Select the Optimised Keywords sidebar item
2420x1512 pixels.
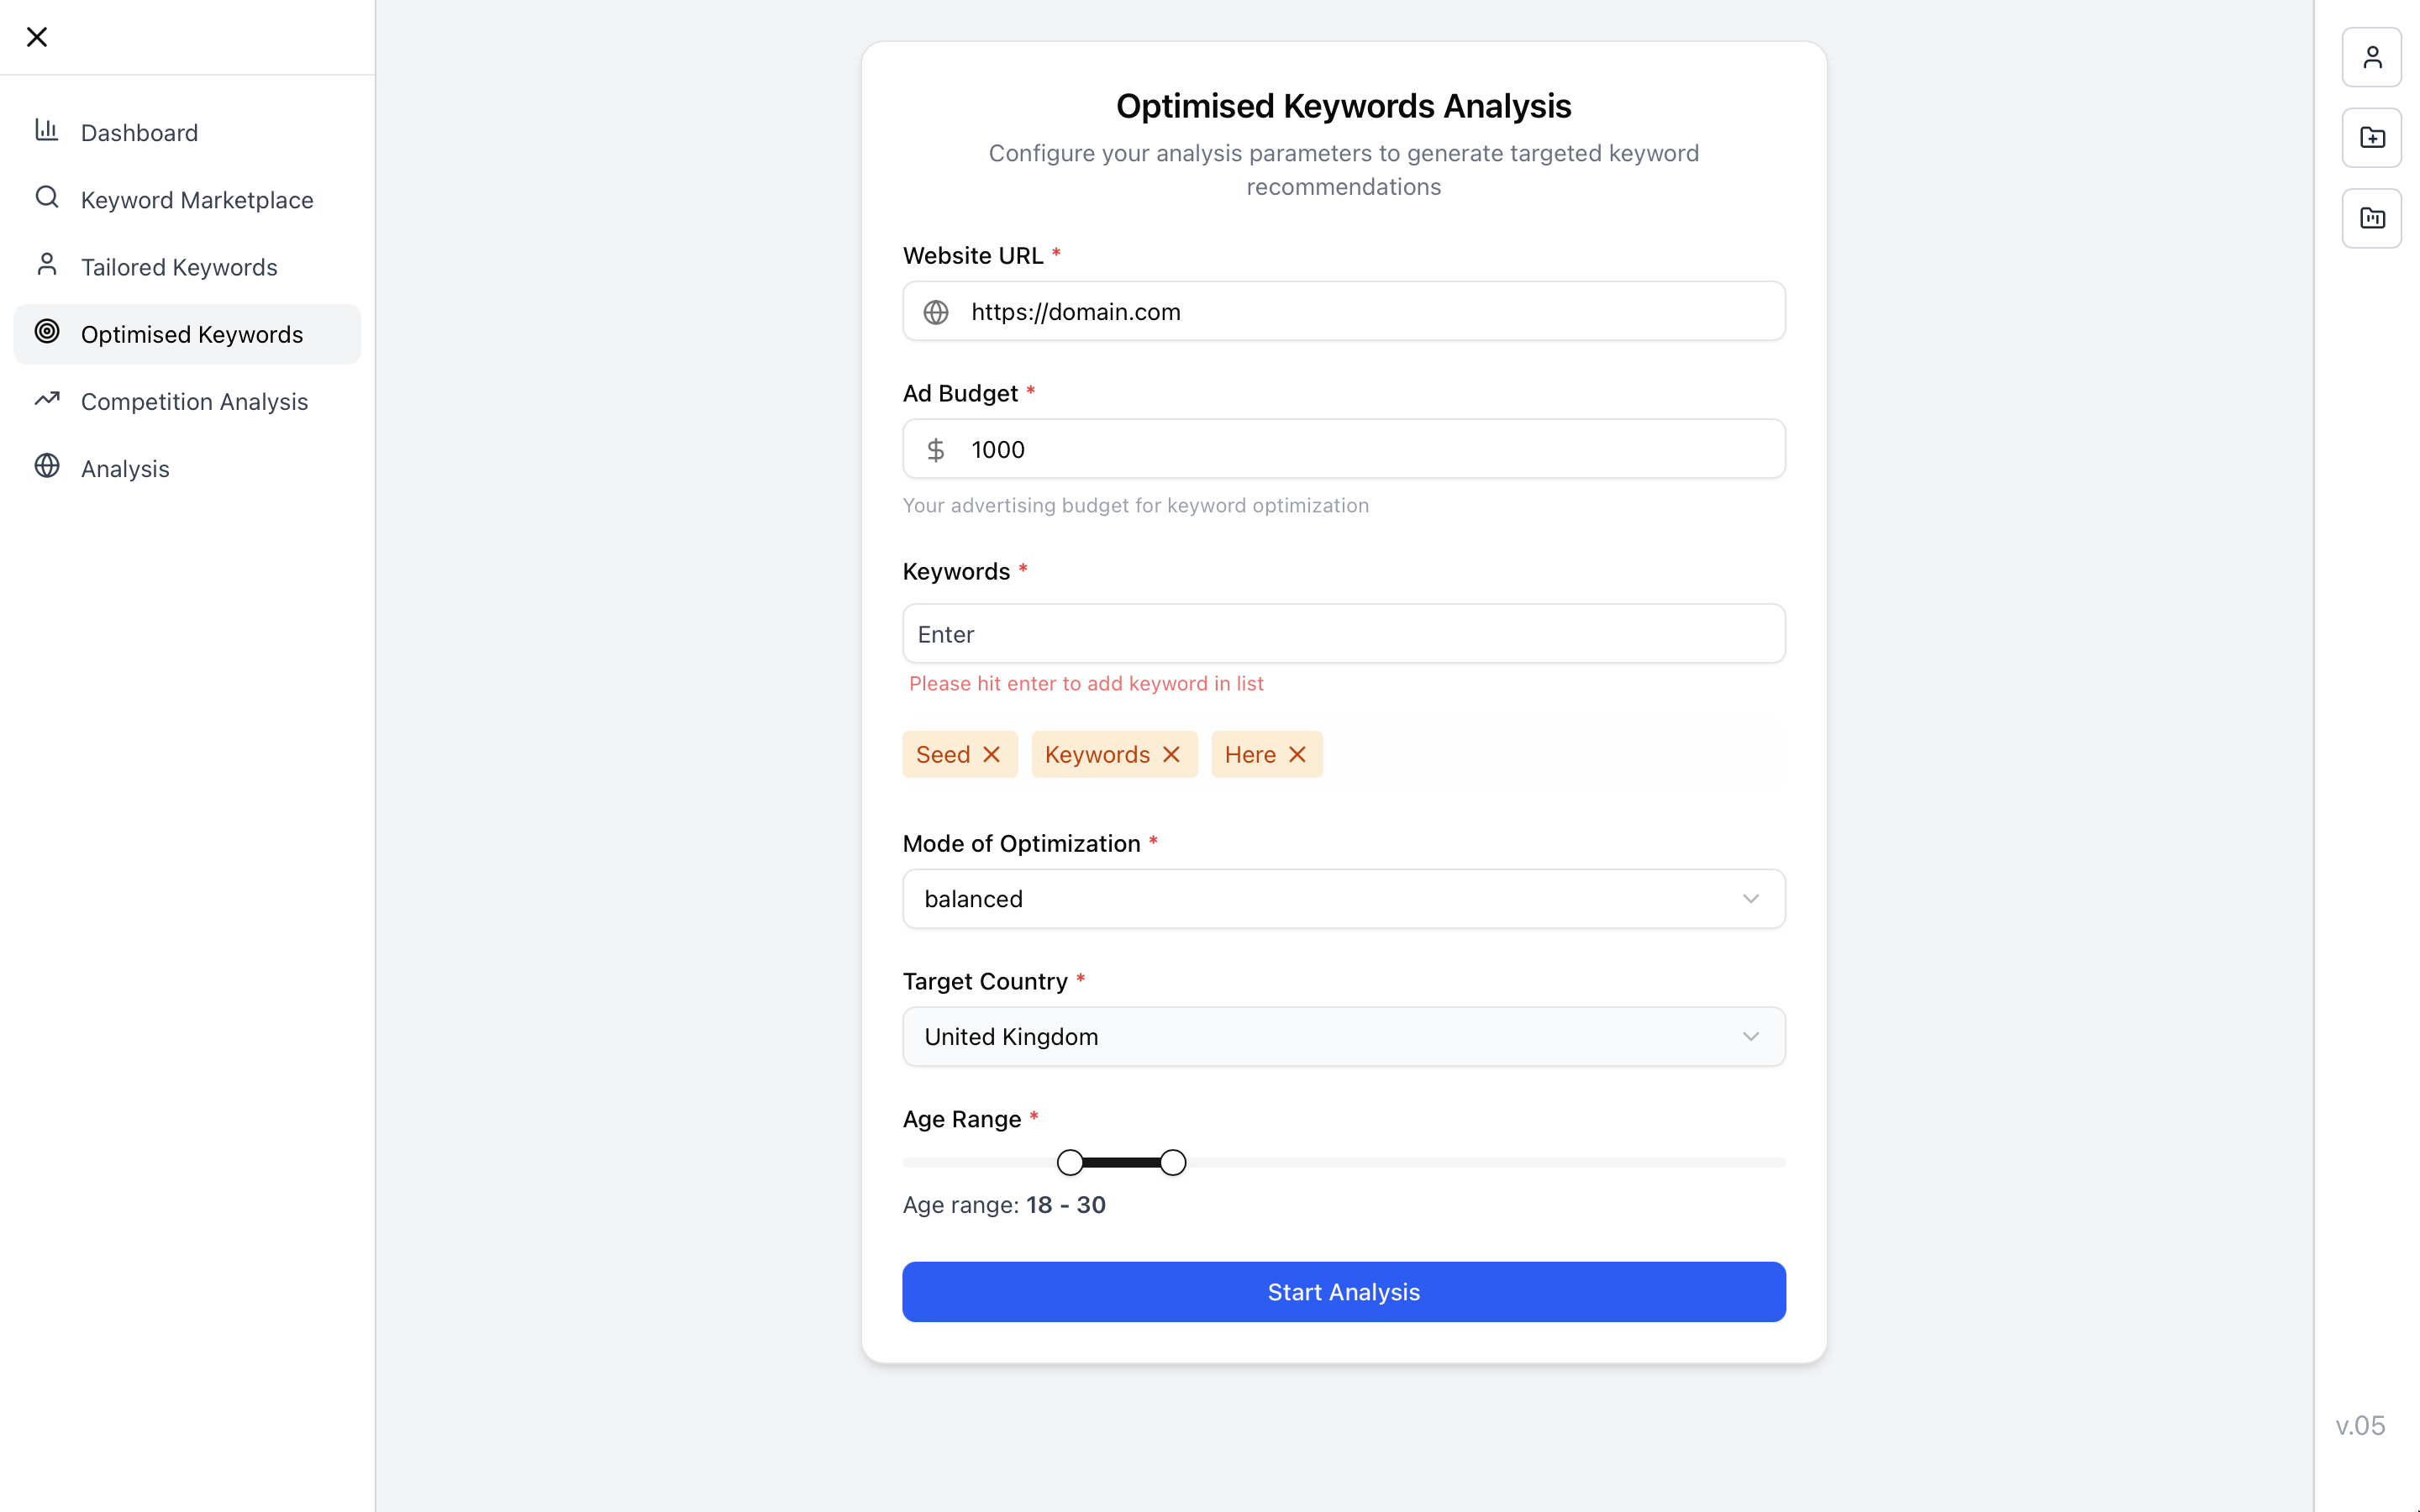click(187, 334)
